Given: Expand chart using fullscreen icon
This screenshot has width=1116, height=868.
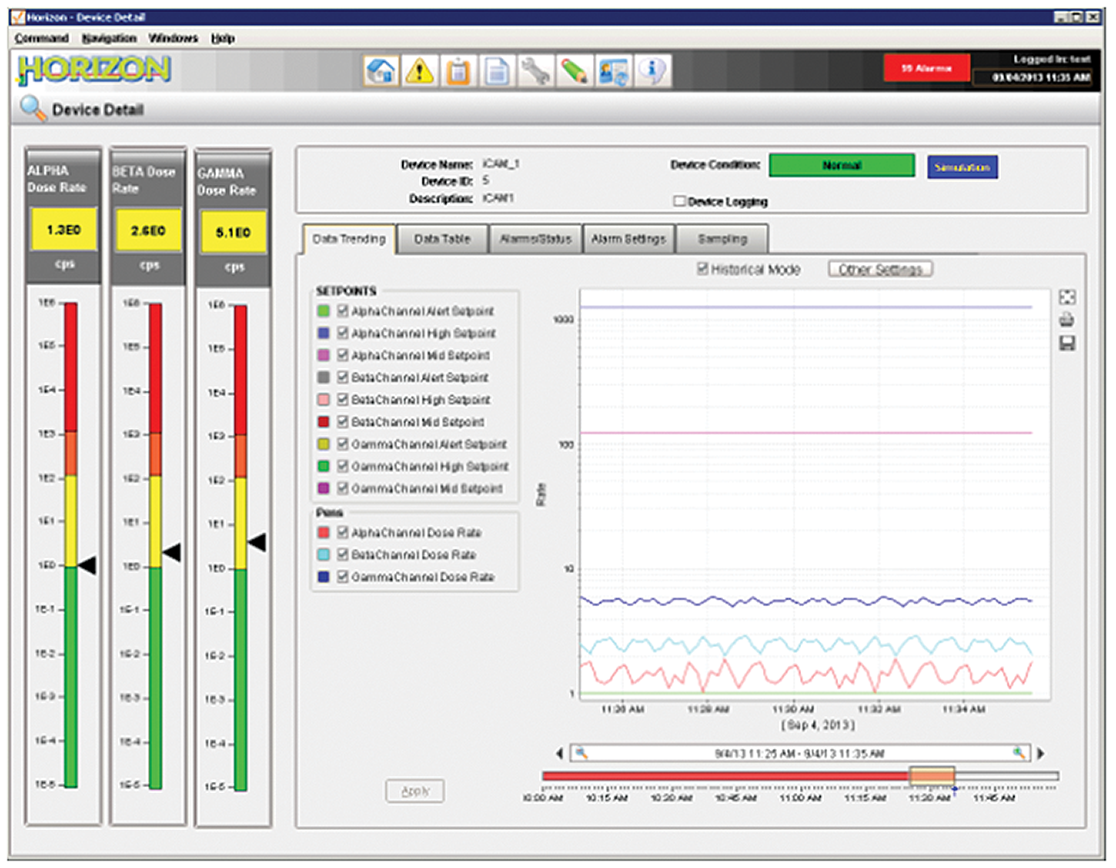Looking at the screenshot, I should point(1067,297).
